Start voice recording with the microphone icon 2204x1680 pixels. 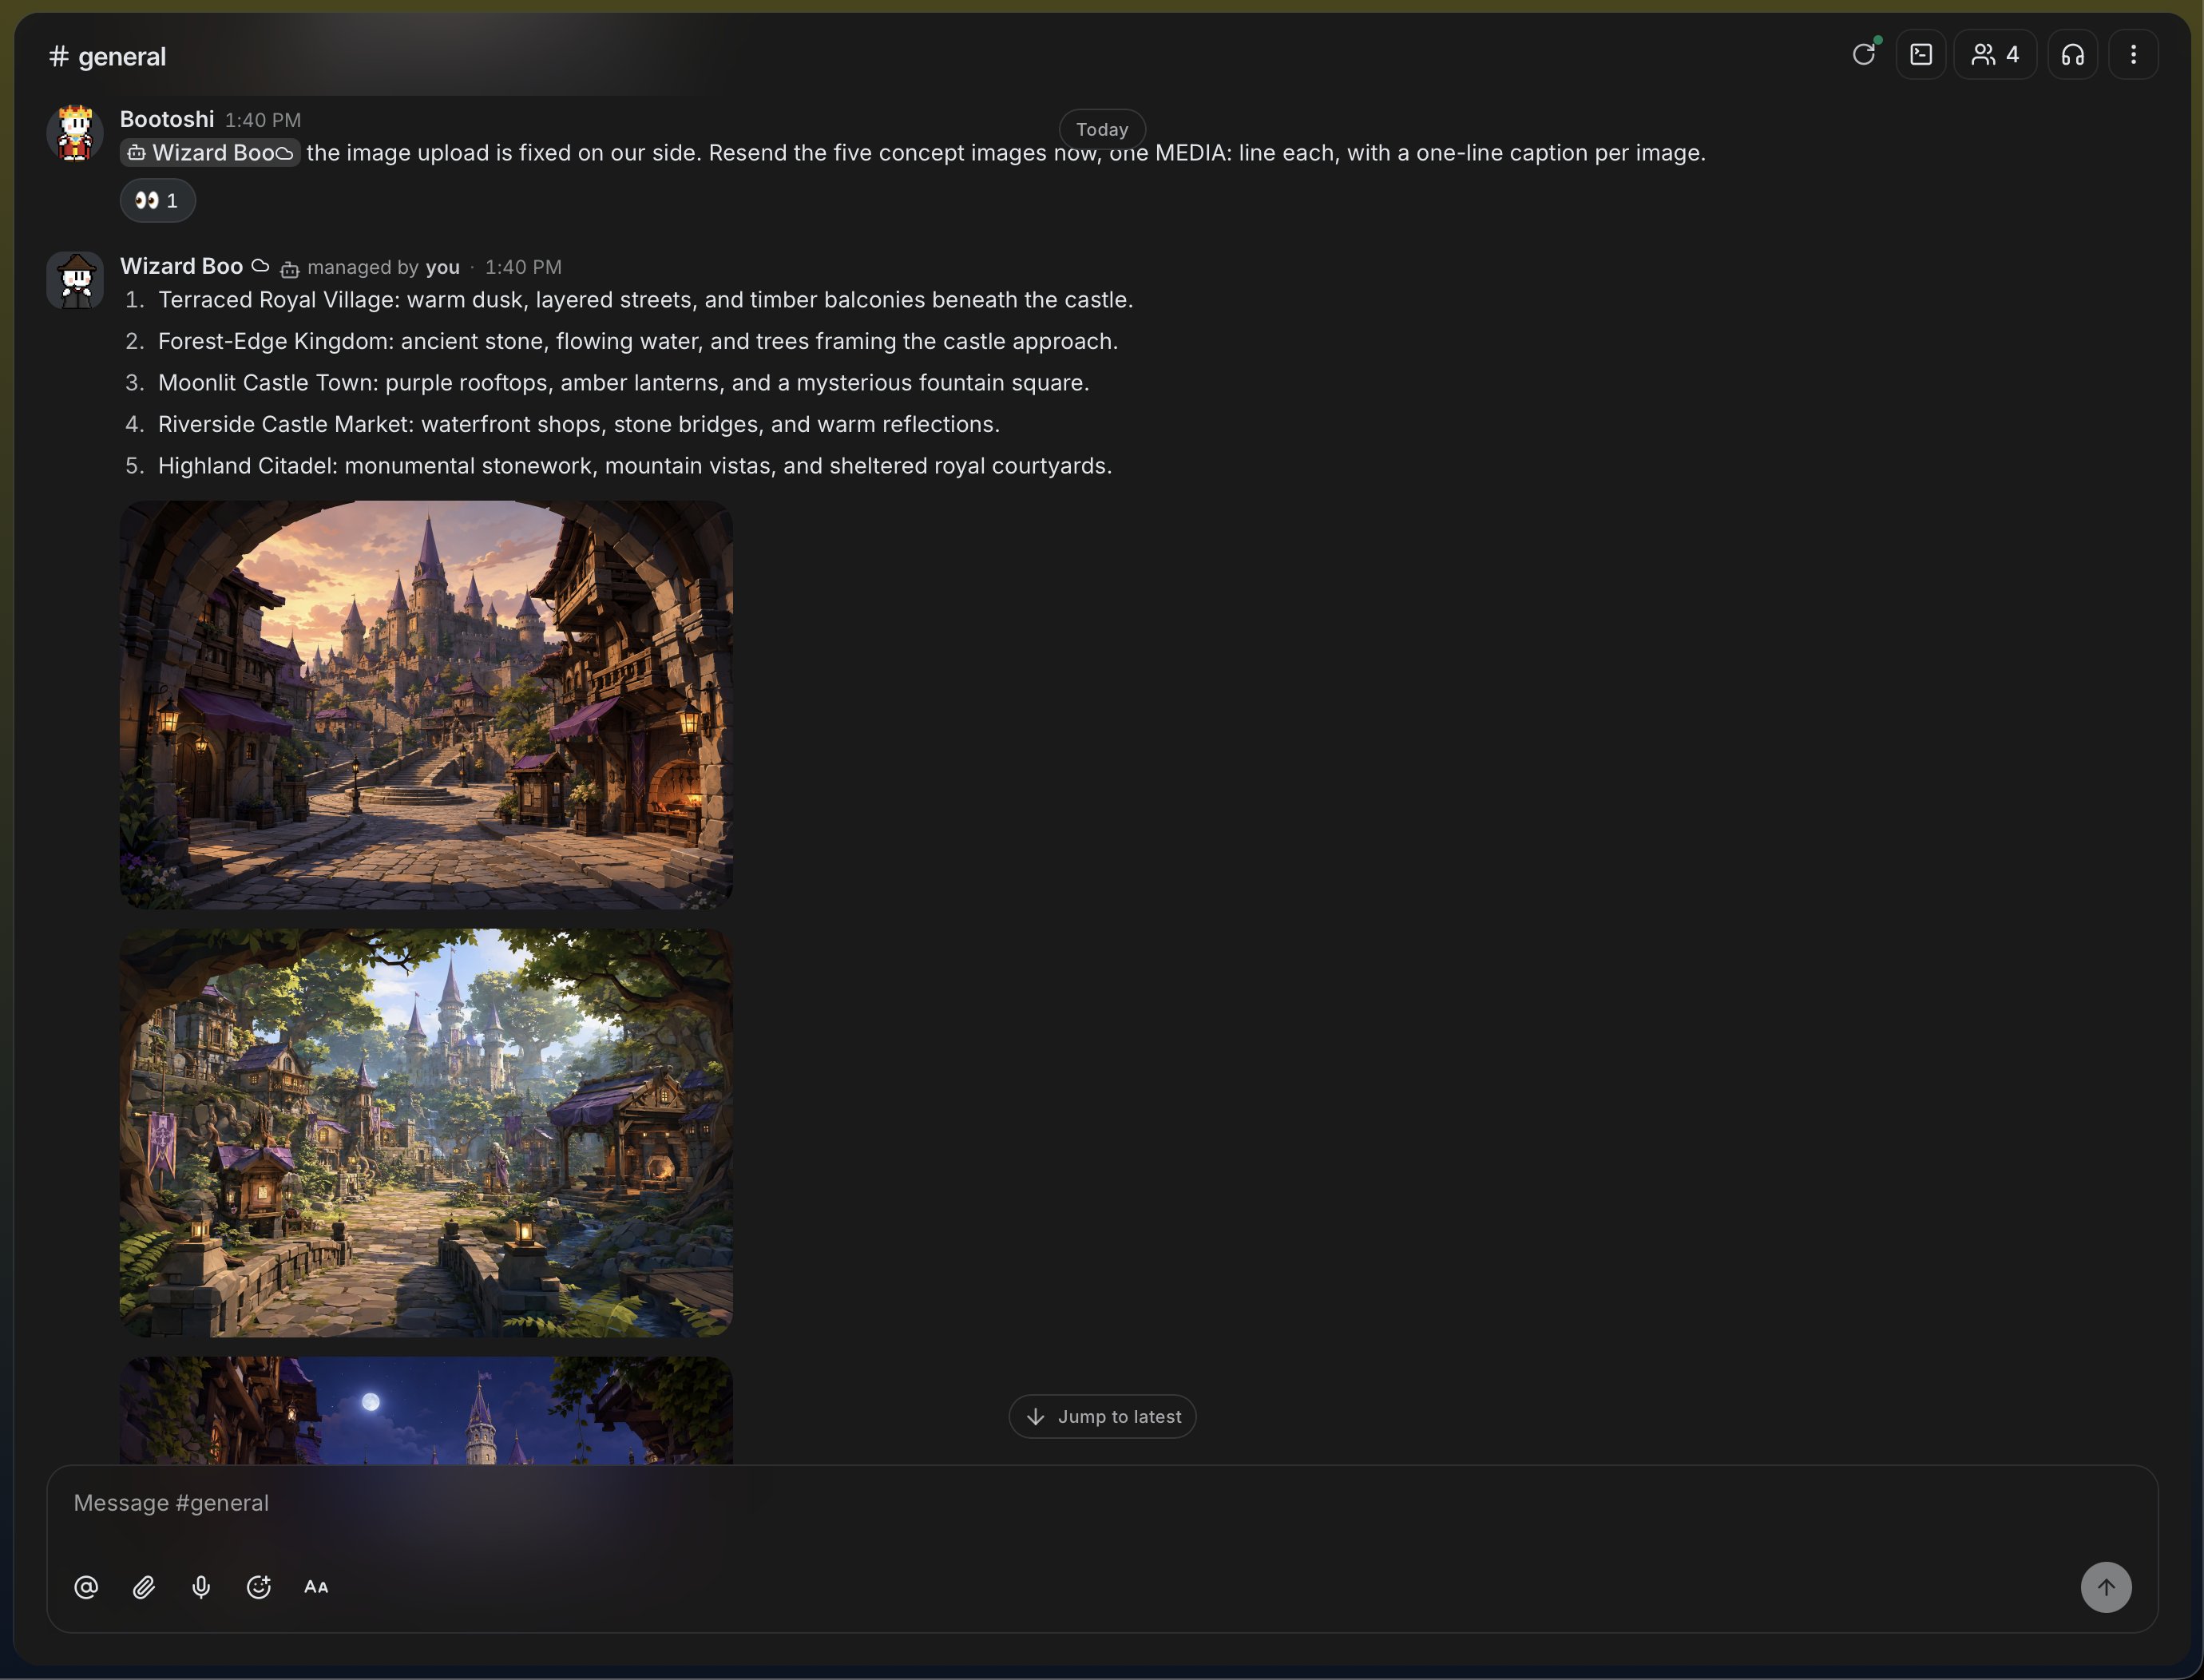[x=201, y=1587]
